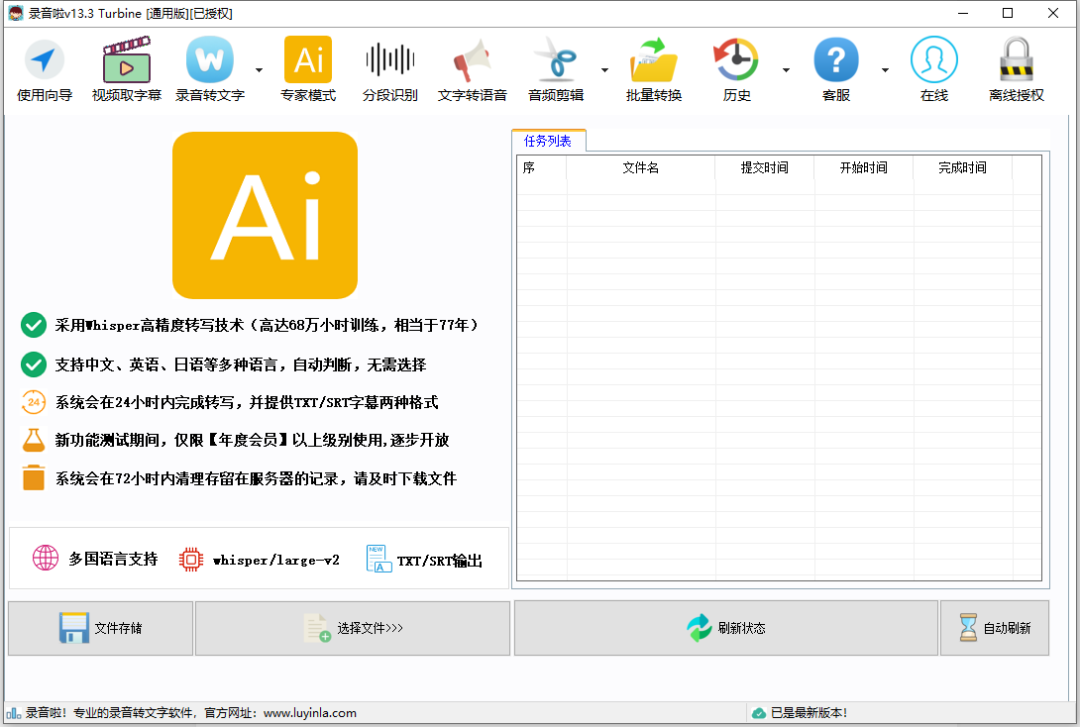This screenshot has width=1080, height=727.
Task: Click the whisper/large-v2 chip icon
Action: coord(191,560)
